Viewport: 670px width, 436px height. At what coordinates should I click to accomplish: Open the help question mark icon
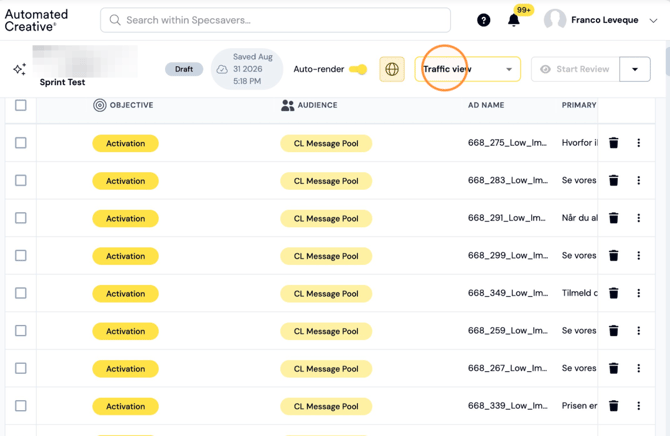[483, 20]
